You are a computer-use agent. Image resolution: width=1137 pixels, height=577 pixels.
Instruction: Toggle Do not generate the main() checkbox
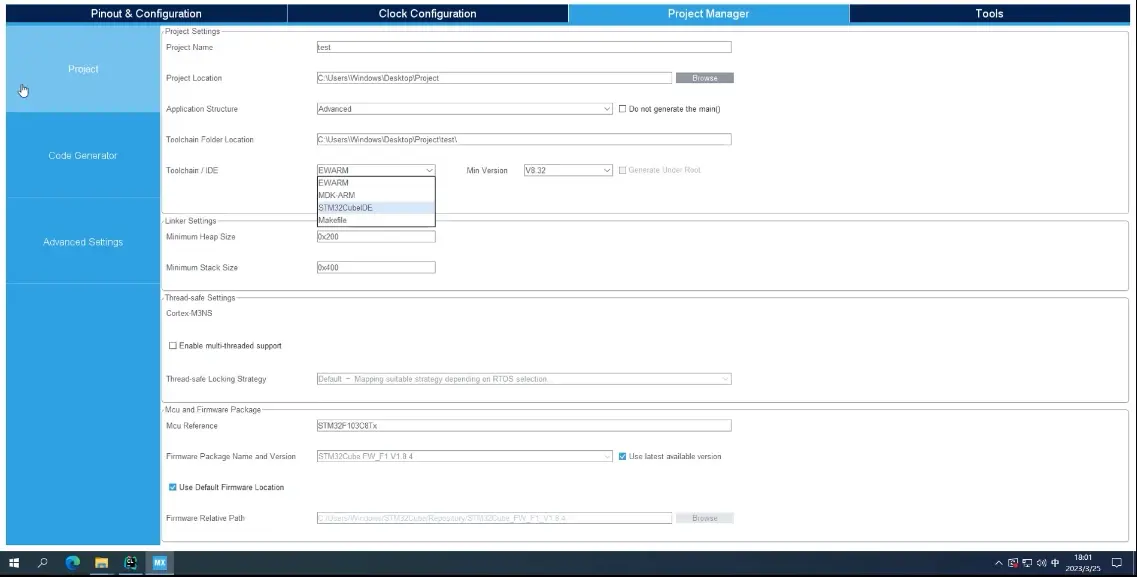[x=622, y=109]
